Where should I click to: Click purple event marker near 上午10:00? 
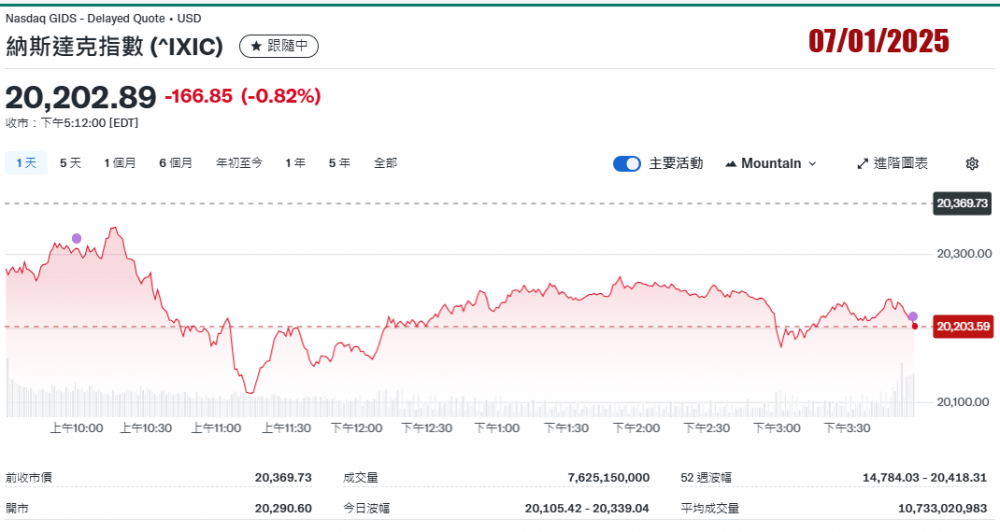click(x=77, y=238)
